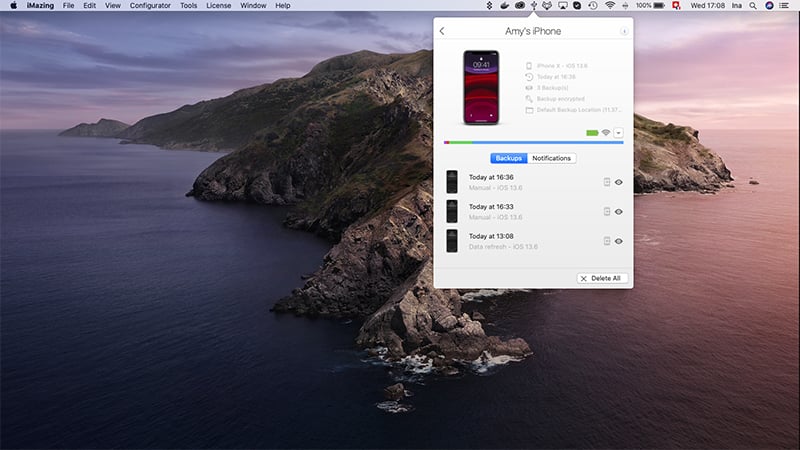This screenshot has height=450, width=800.
Task: Click restore icon for Today at 13:08 backup
Action: [607, 241]
